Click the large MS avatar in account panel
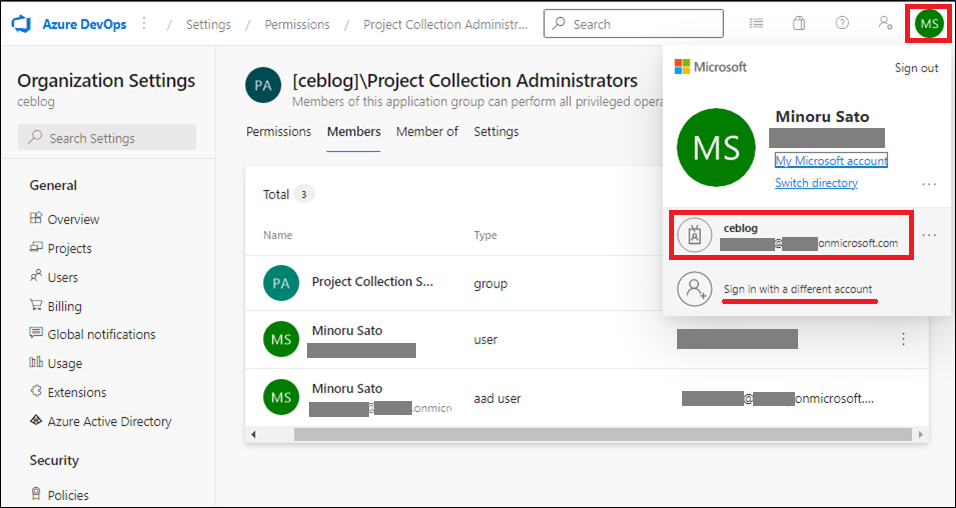The height and width of the screenshot is (508, 956). (x=716, y=147)
